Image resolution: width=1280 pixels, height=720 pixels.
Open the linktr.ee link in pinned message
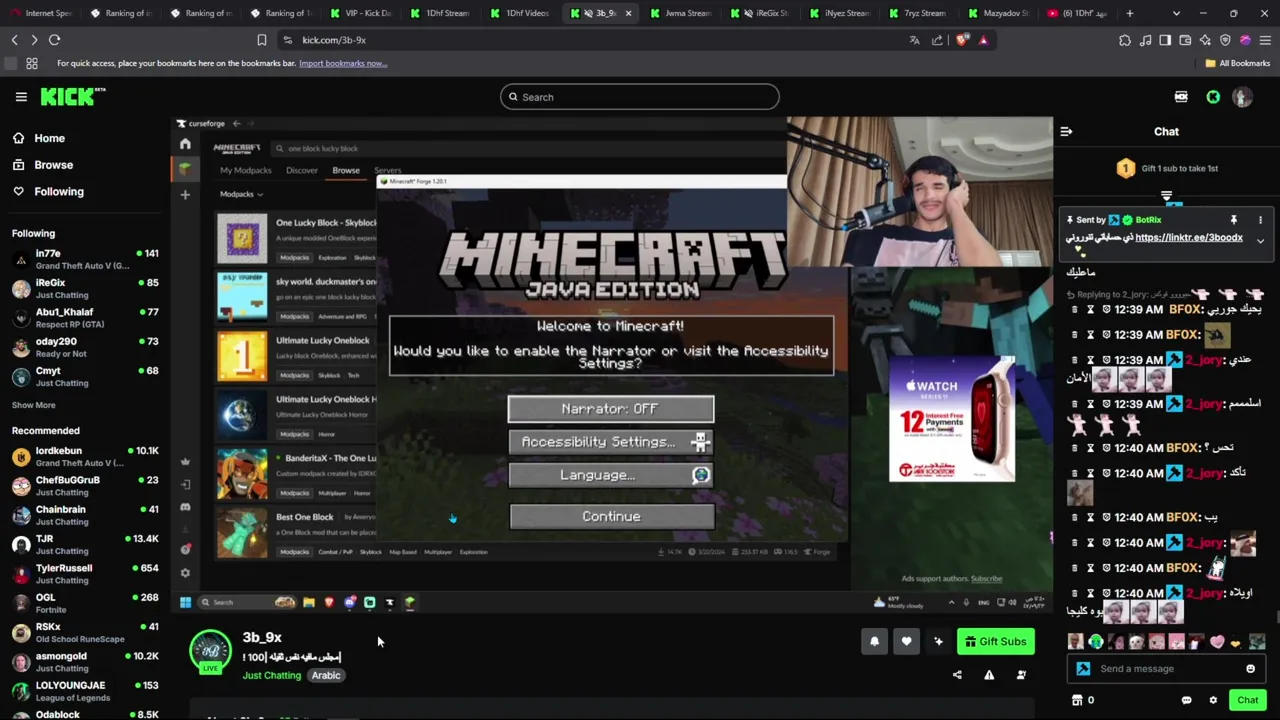tap(1189, 238)
